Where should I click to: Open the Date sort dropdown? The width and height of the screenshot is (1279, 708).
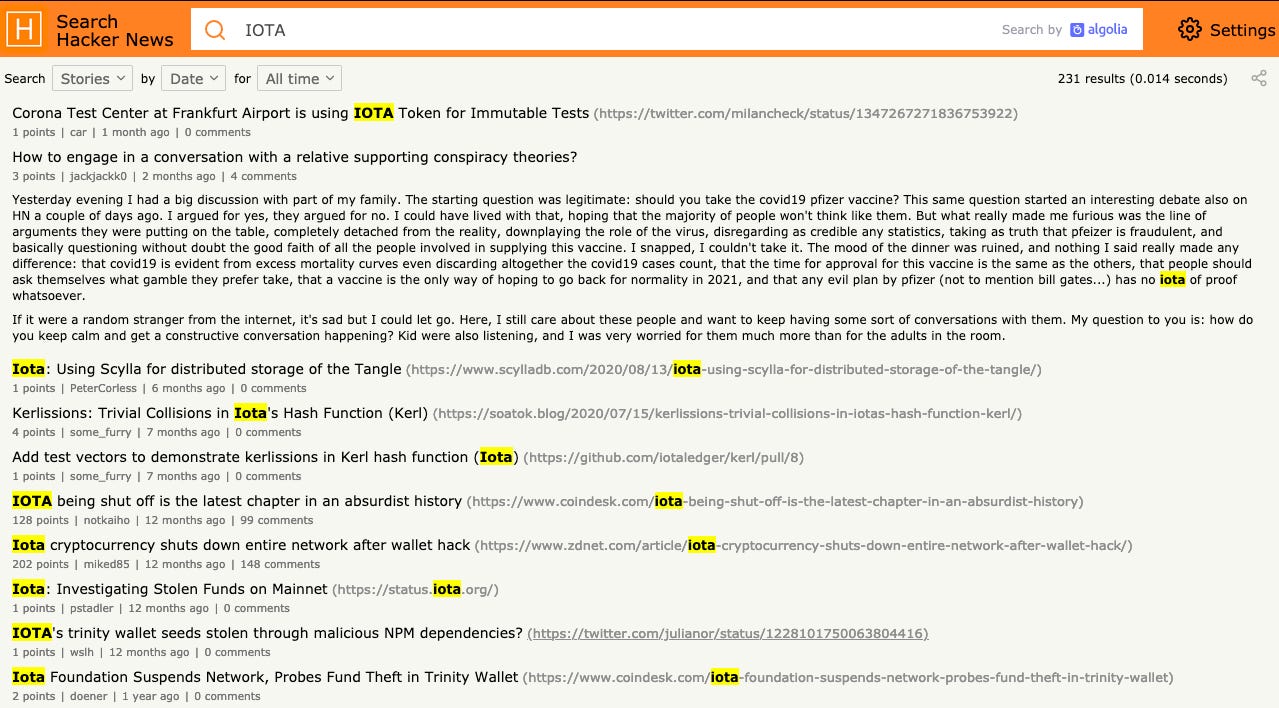[x=194, y=78]
